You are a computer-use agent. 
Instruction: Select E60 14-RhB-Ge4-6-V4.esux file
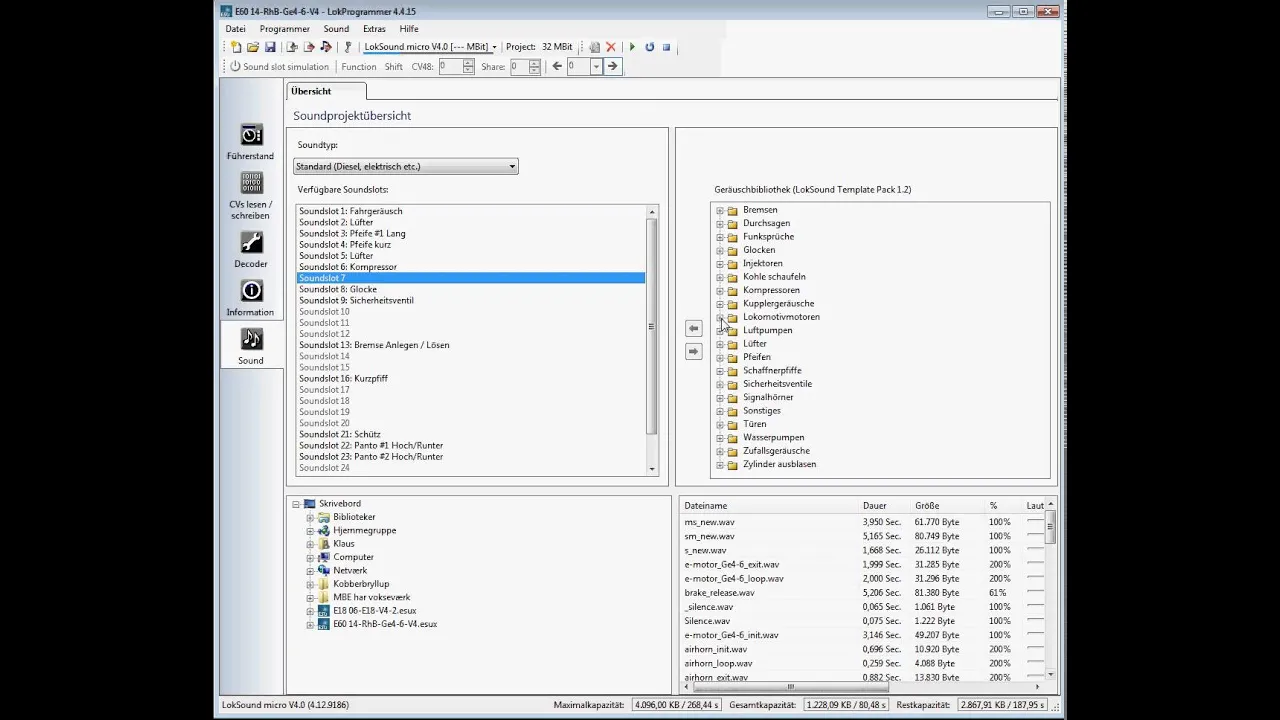point(385,624)
